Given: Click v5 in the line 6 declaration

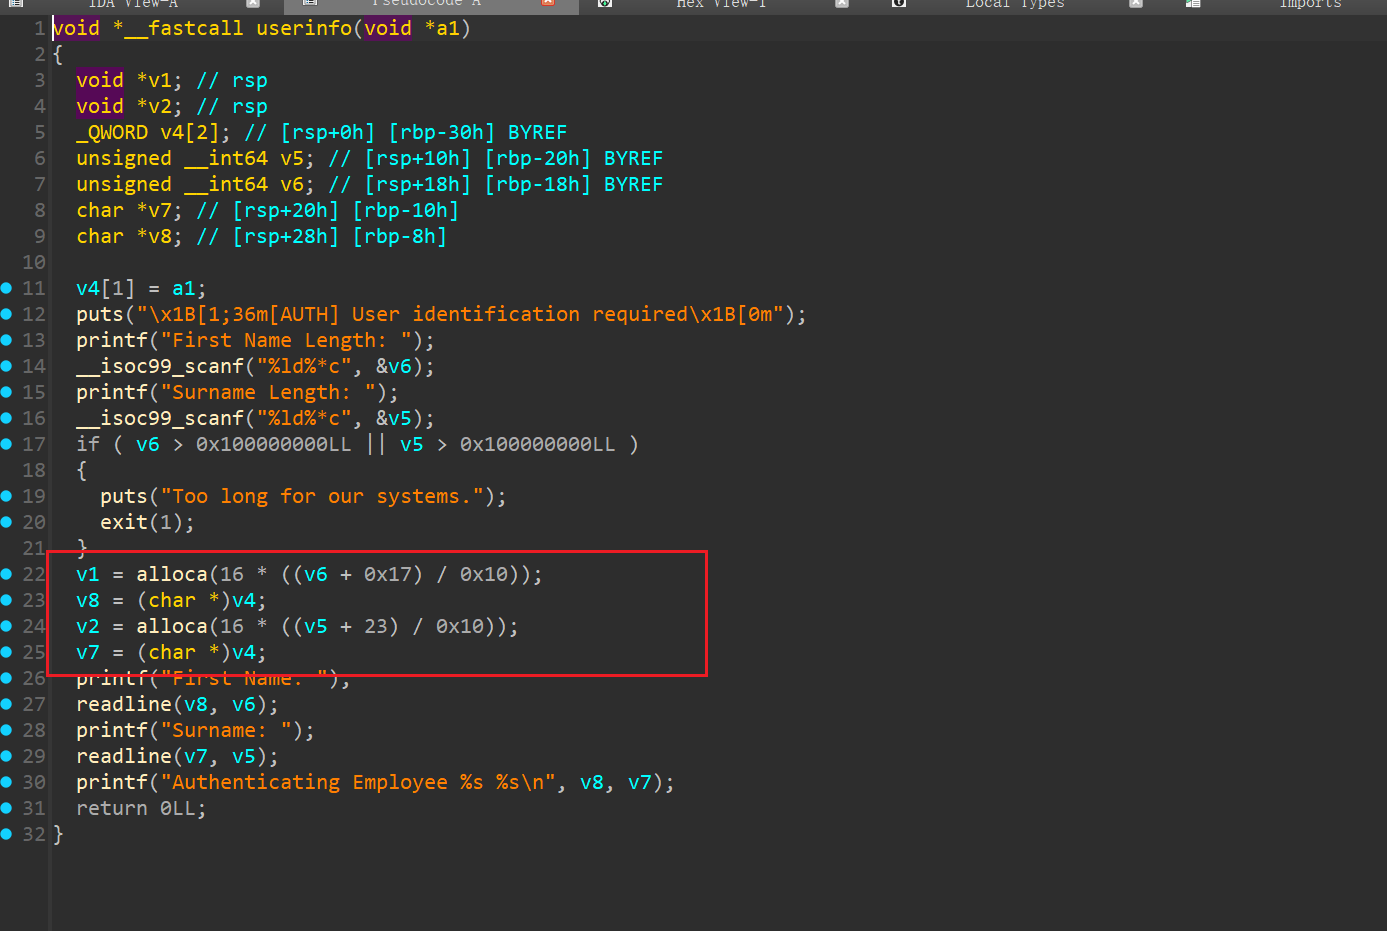Looking at the screenshot, I should click(292, 158).
